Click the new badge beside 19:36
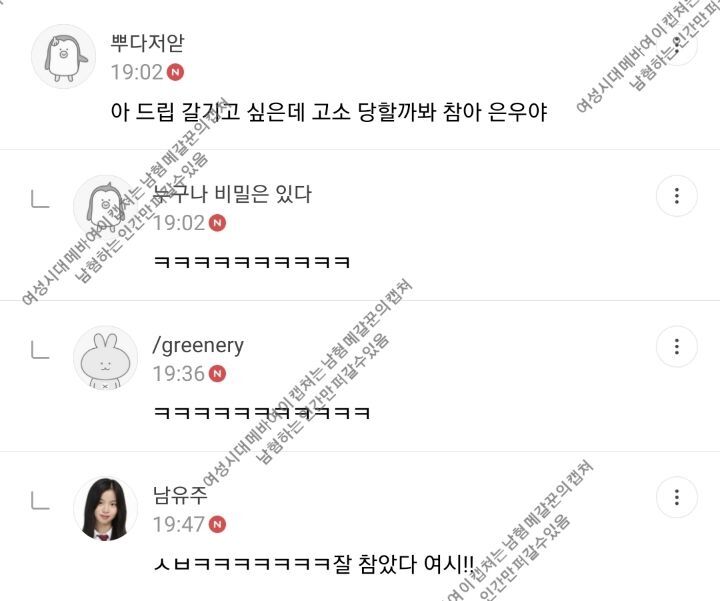Viewport: 720px width, 601px height. click(x=218, y=374)
